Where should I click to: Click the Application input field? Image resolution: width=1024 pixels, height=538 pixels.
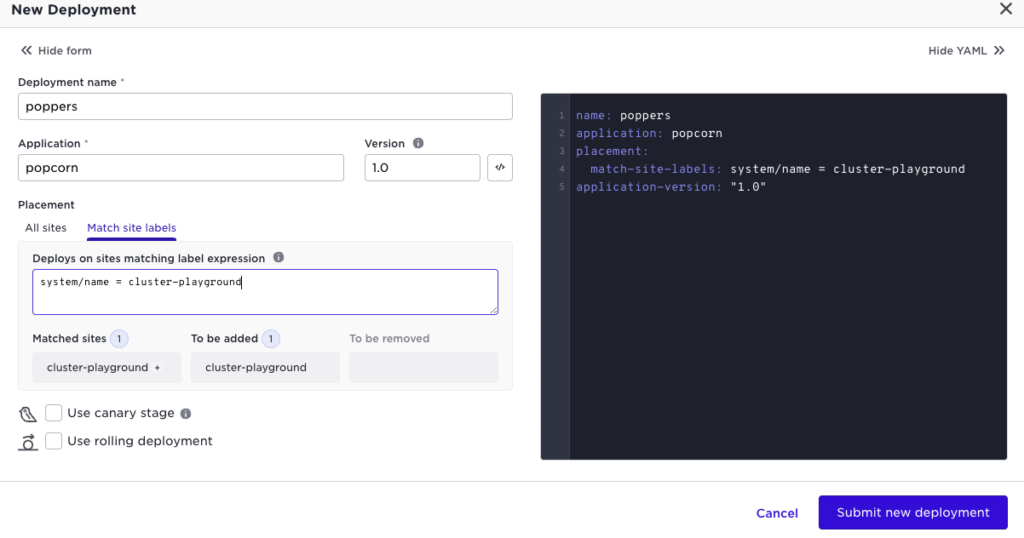click(x=181, y=168)
